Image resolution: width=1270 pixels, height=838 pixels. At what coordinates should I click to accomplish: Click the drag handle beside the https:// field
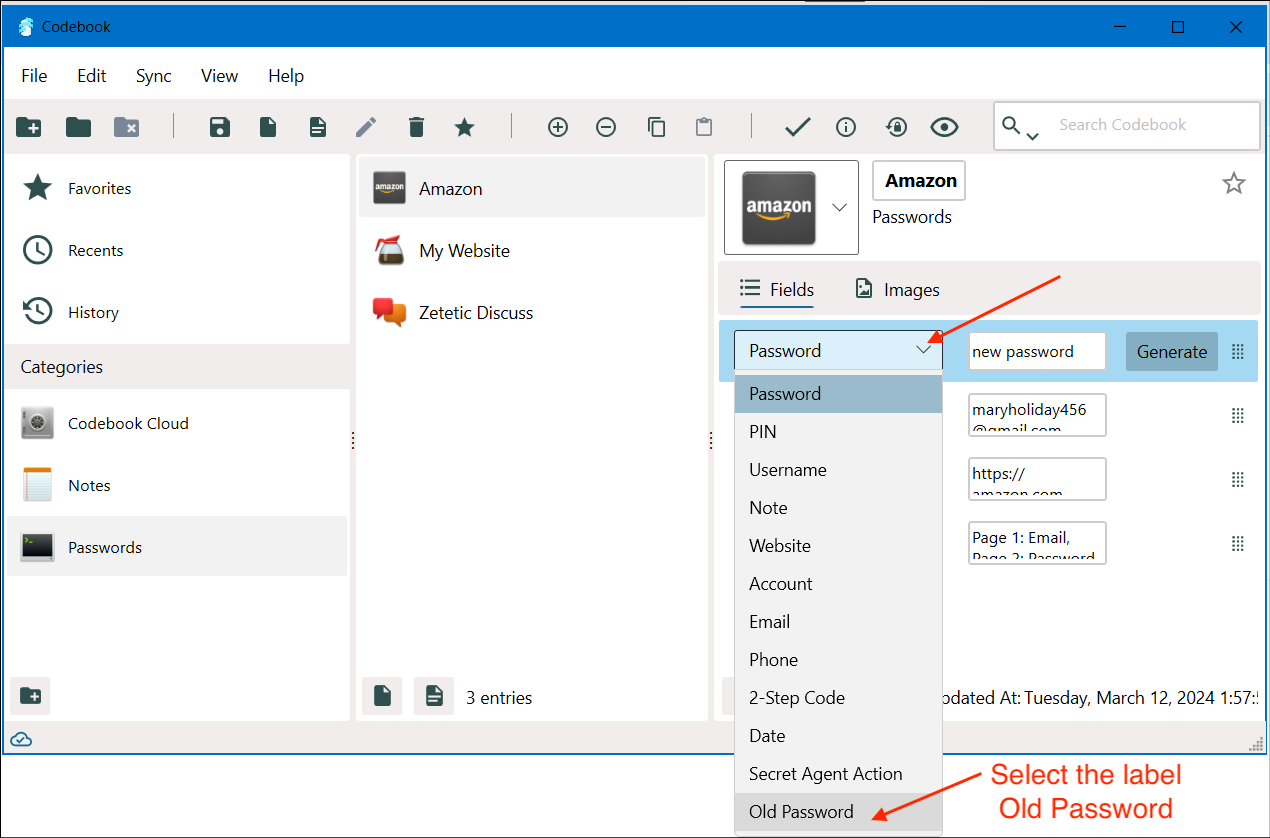pyautogui.click(x=1238, y=479)
